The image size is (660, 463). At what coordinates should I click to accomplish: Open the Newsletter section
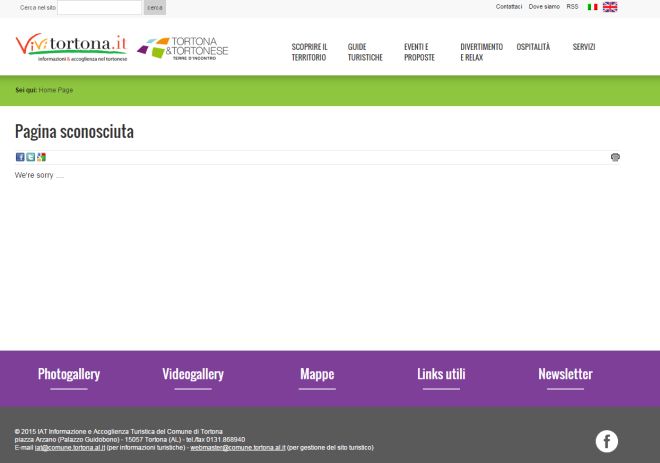pos(565,374)
